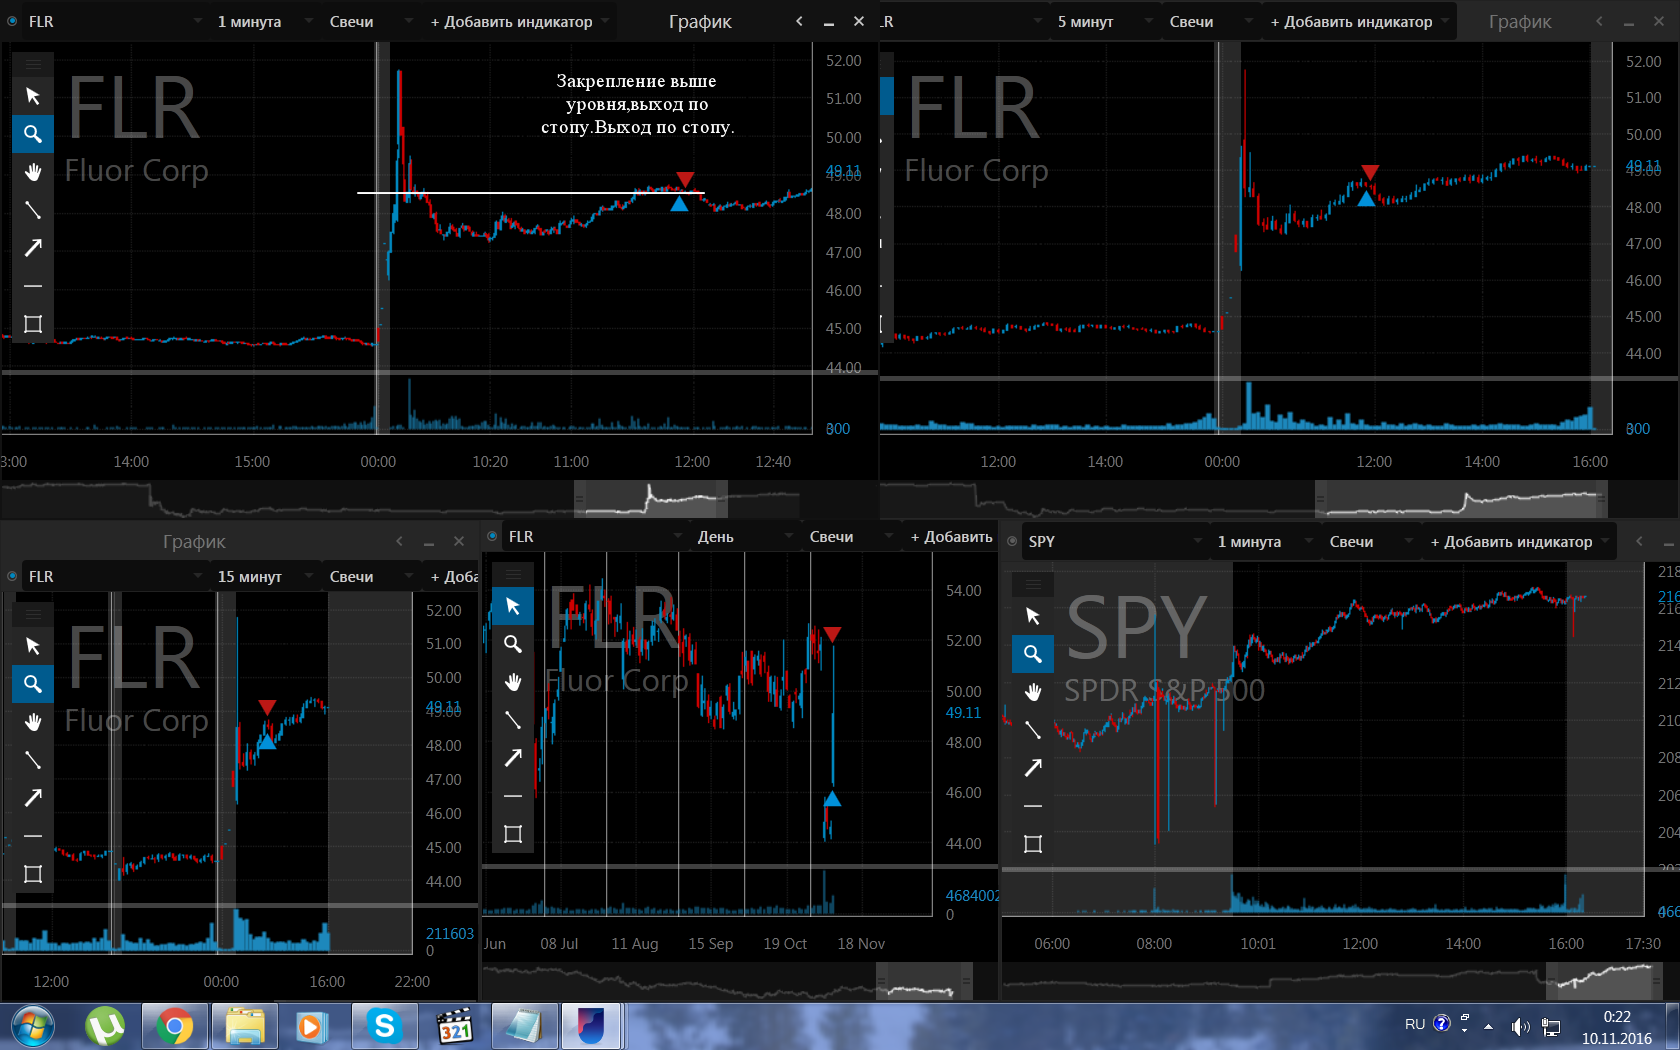The image size is (1680, 1050).
Task: Select zoom tool in FLR 15-minute chart
Action: point(33,684)
